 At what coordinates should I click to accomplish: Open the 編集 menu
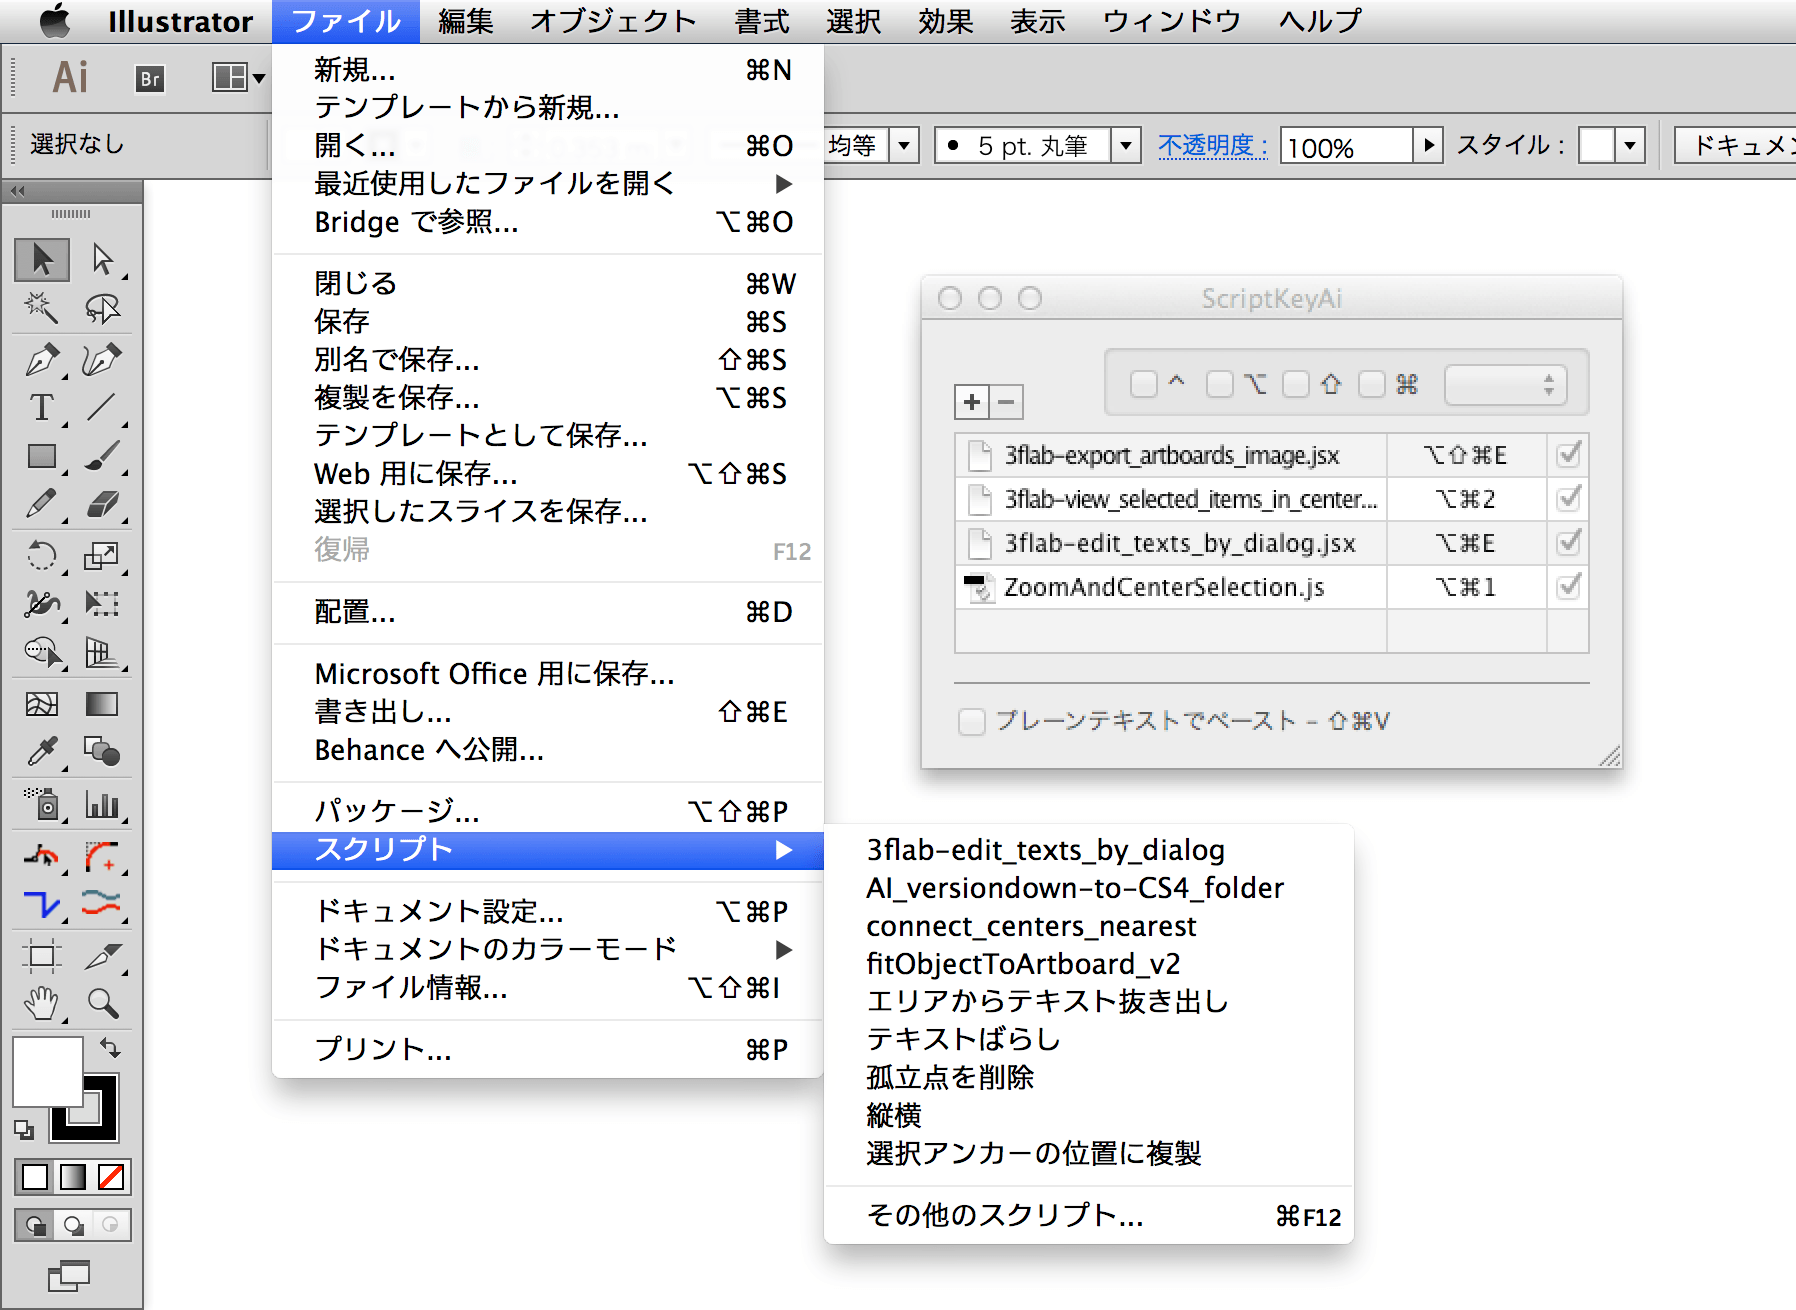click(x=466, y=21)
